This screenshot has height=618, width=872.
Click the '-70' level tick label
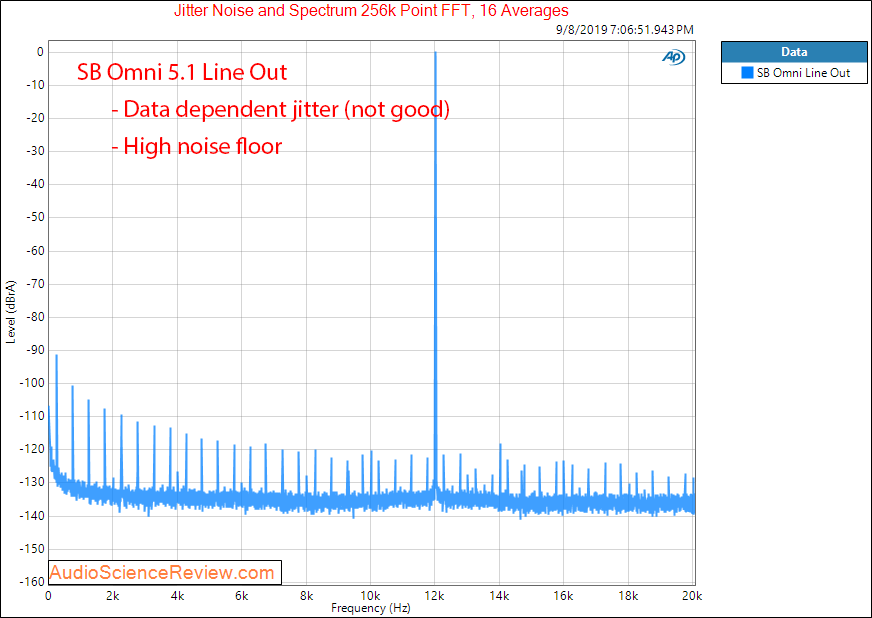34,284
